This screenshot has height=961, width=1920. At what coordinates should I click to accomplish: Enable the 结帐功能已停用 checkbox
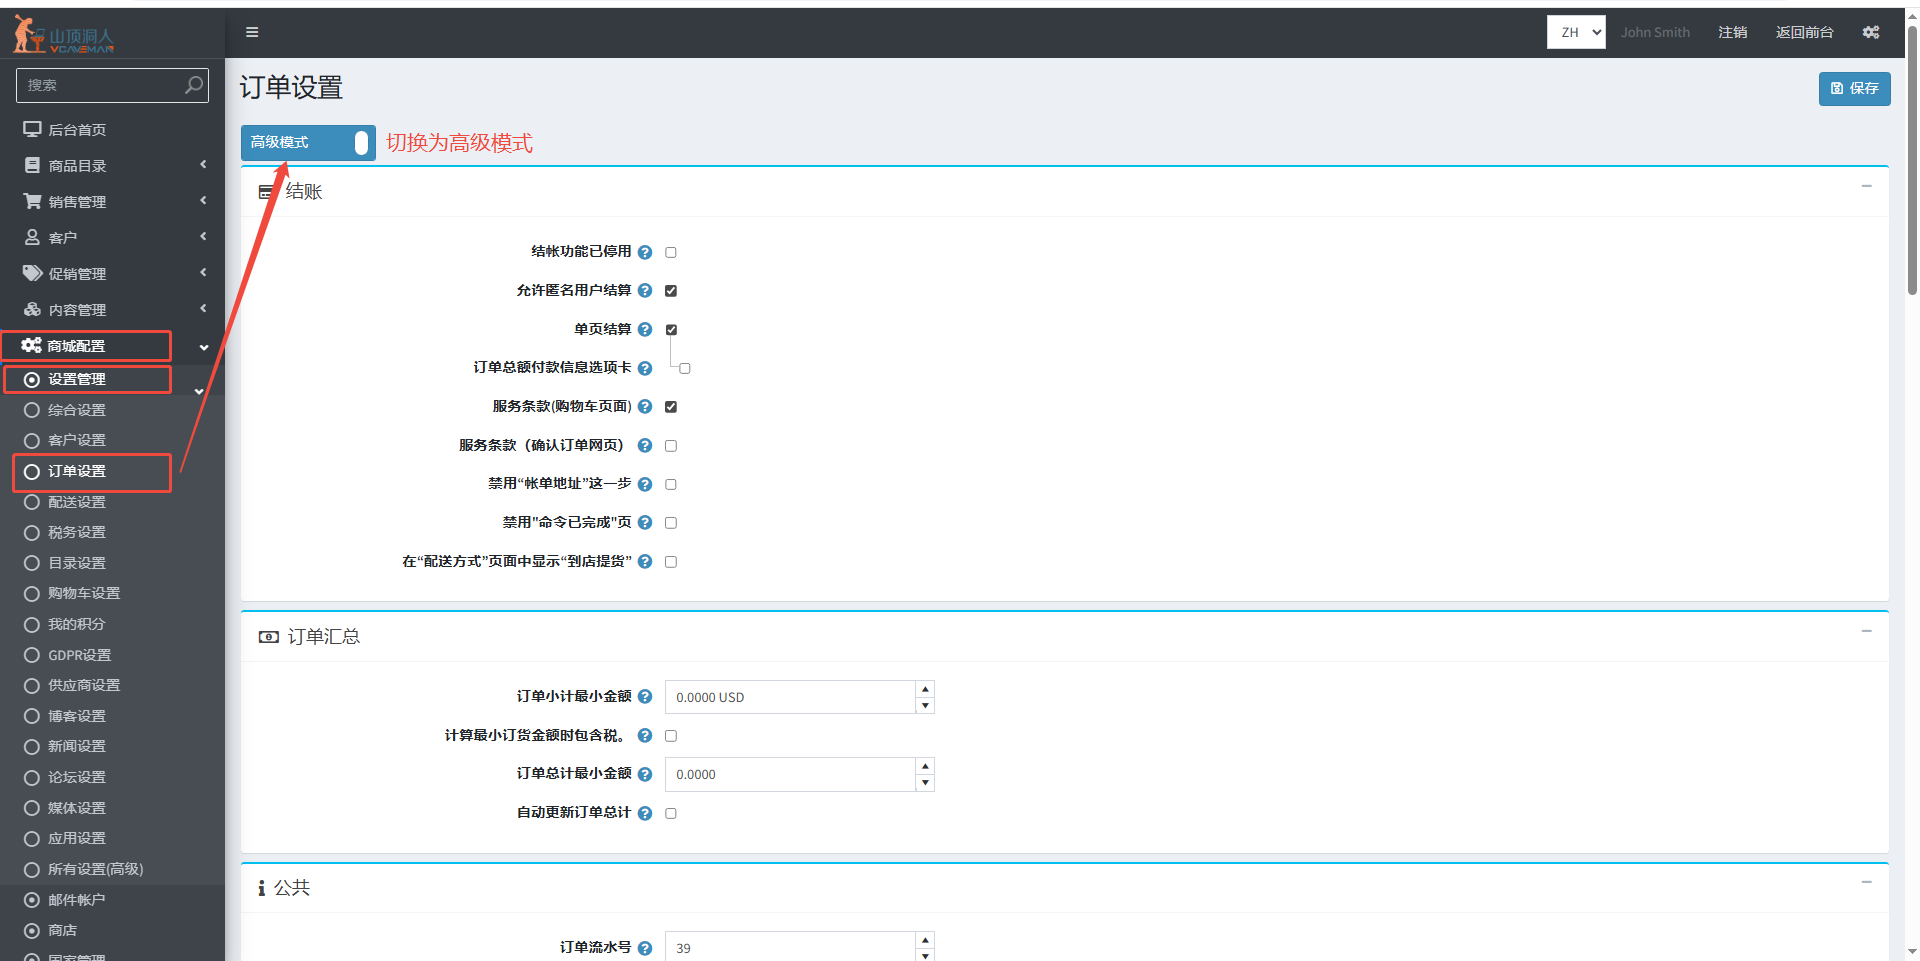click(671, 253)
